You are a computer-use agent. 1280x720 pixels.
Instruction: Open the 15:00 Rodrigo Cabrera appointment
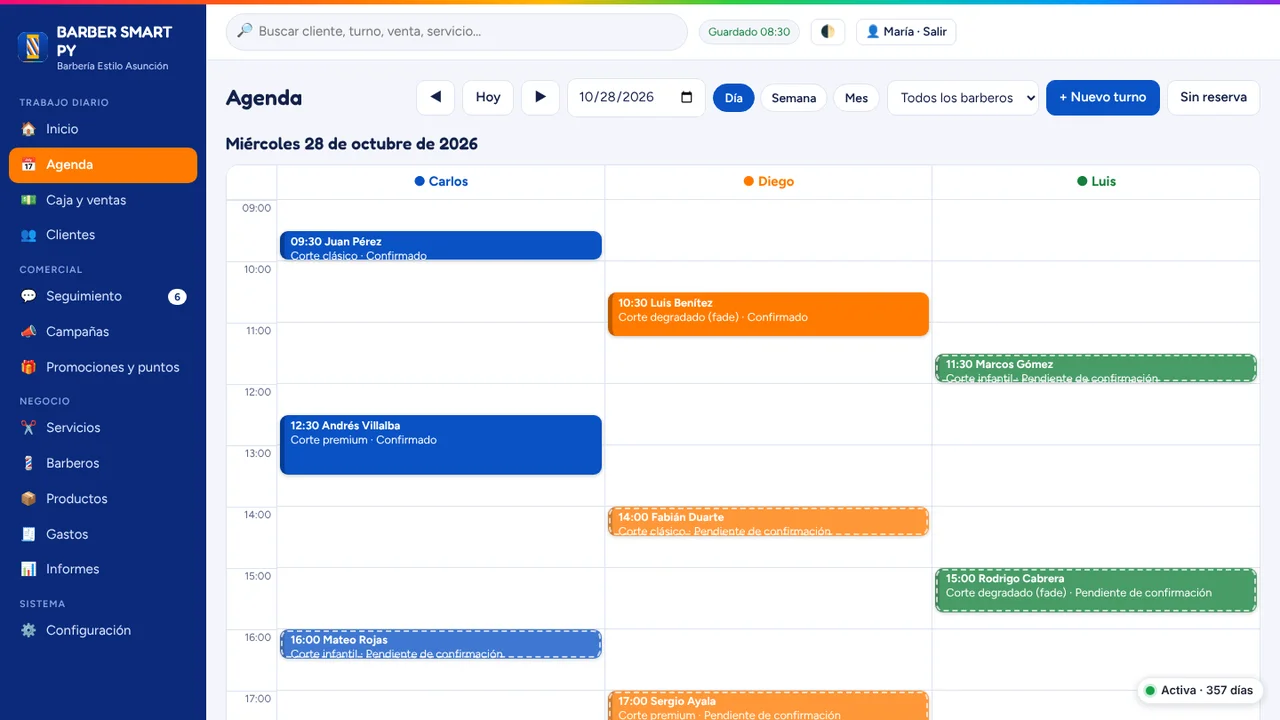[1096, 590]
